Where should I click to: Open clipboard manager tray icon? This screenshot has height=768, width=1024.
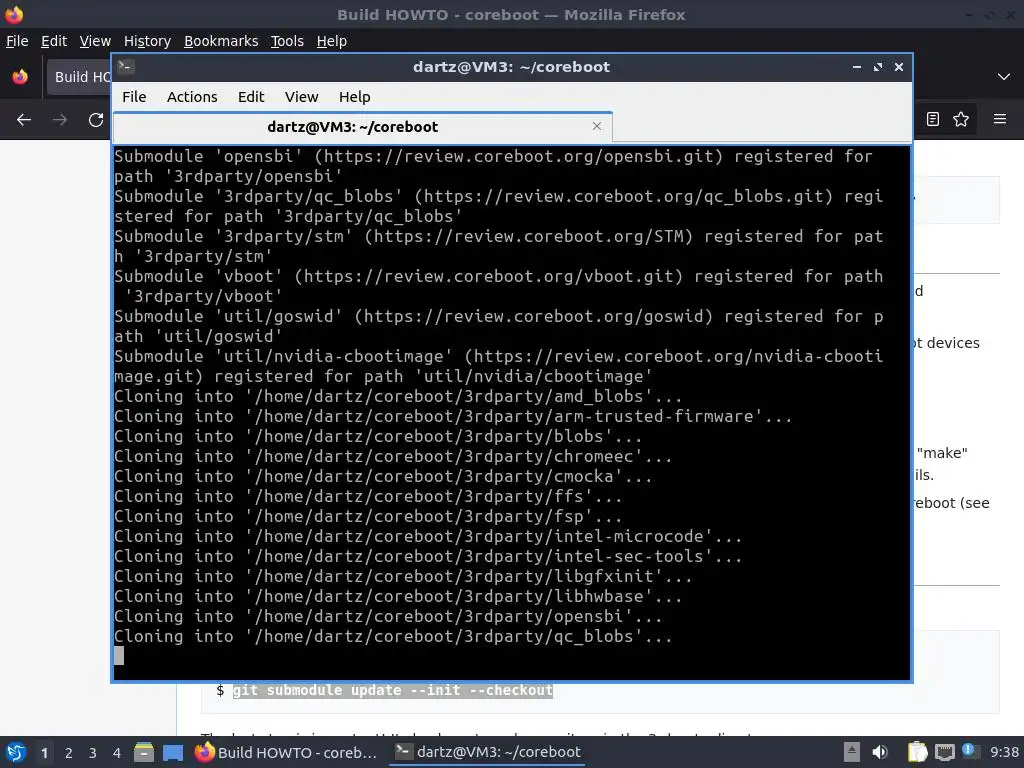click(x=917, y=752)
